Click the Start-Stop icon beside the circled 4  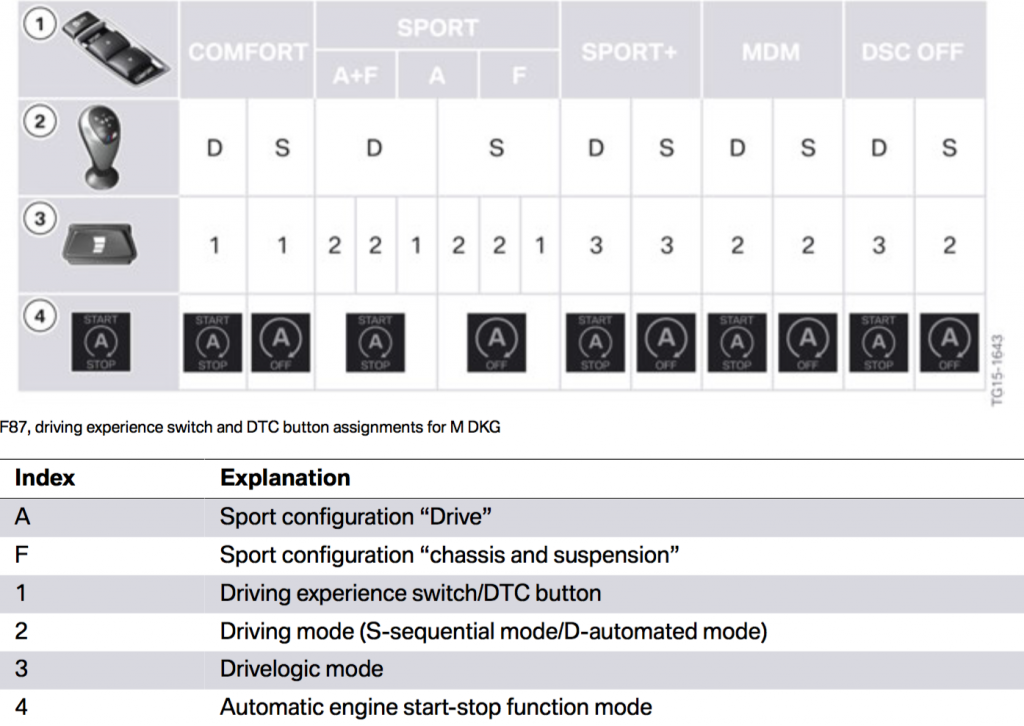[101, 340]
